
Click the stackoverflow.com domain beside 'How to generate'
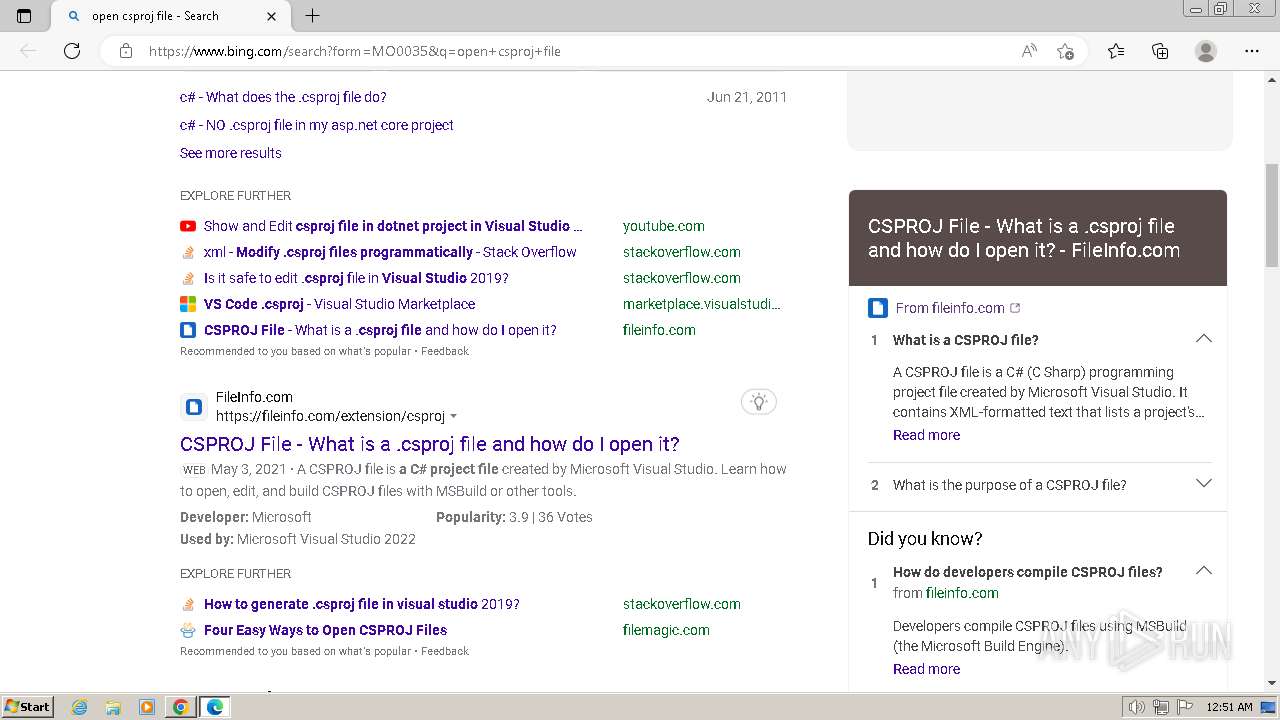coord(682,604)
